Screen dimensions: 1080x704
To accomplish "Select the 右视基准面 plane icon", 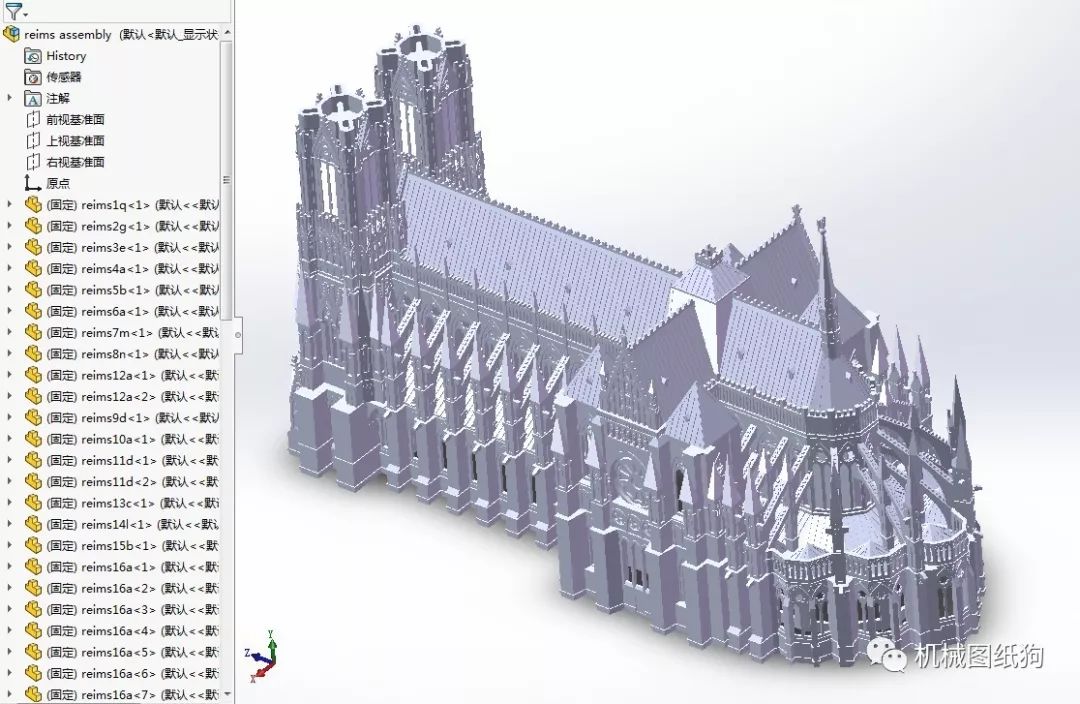I will pyautogui.click(x=33, y=163).
